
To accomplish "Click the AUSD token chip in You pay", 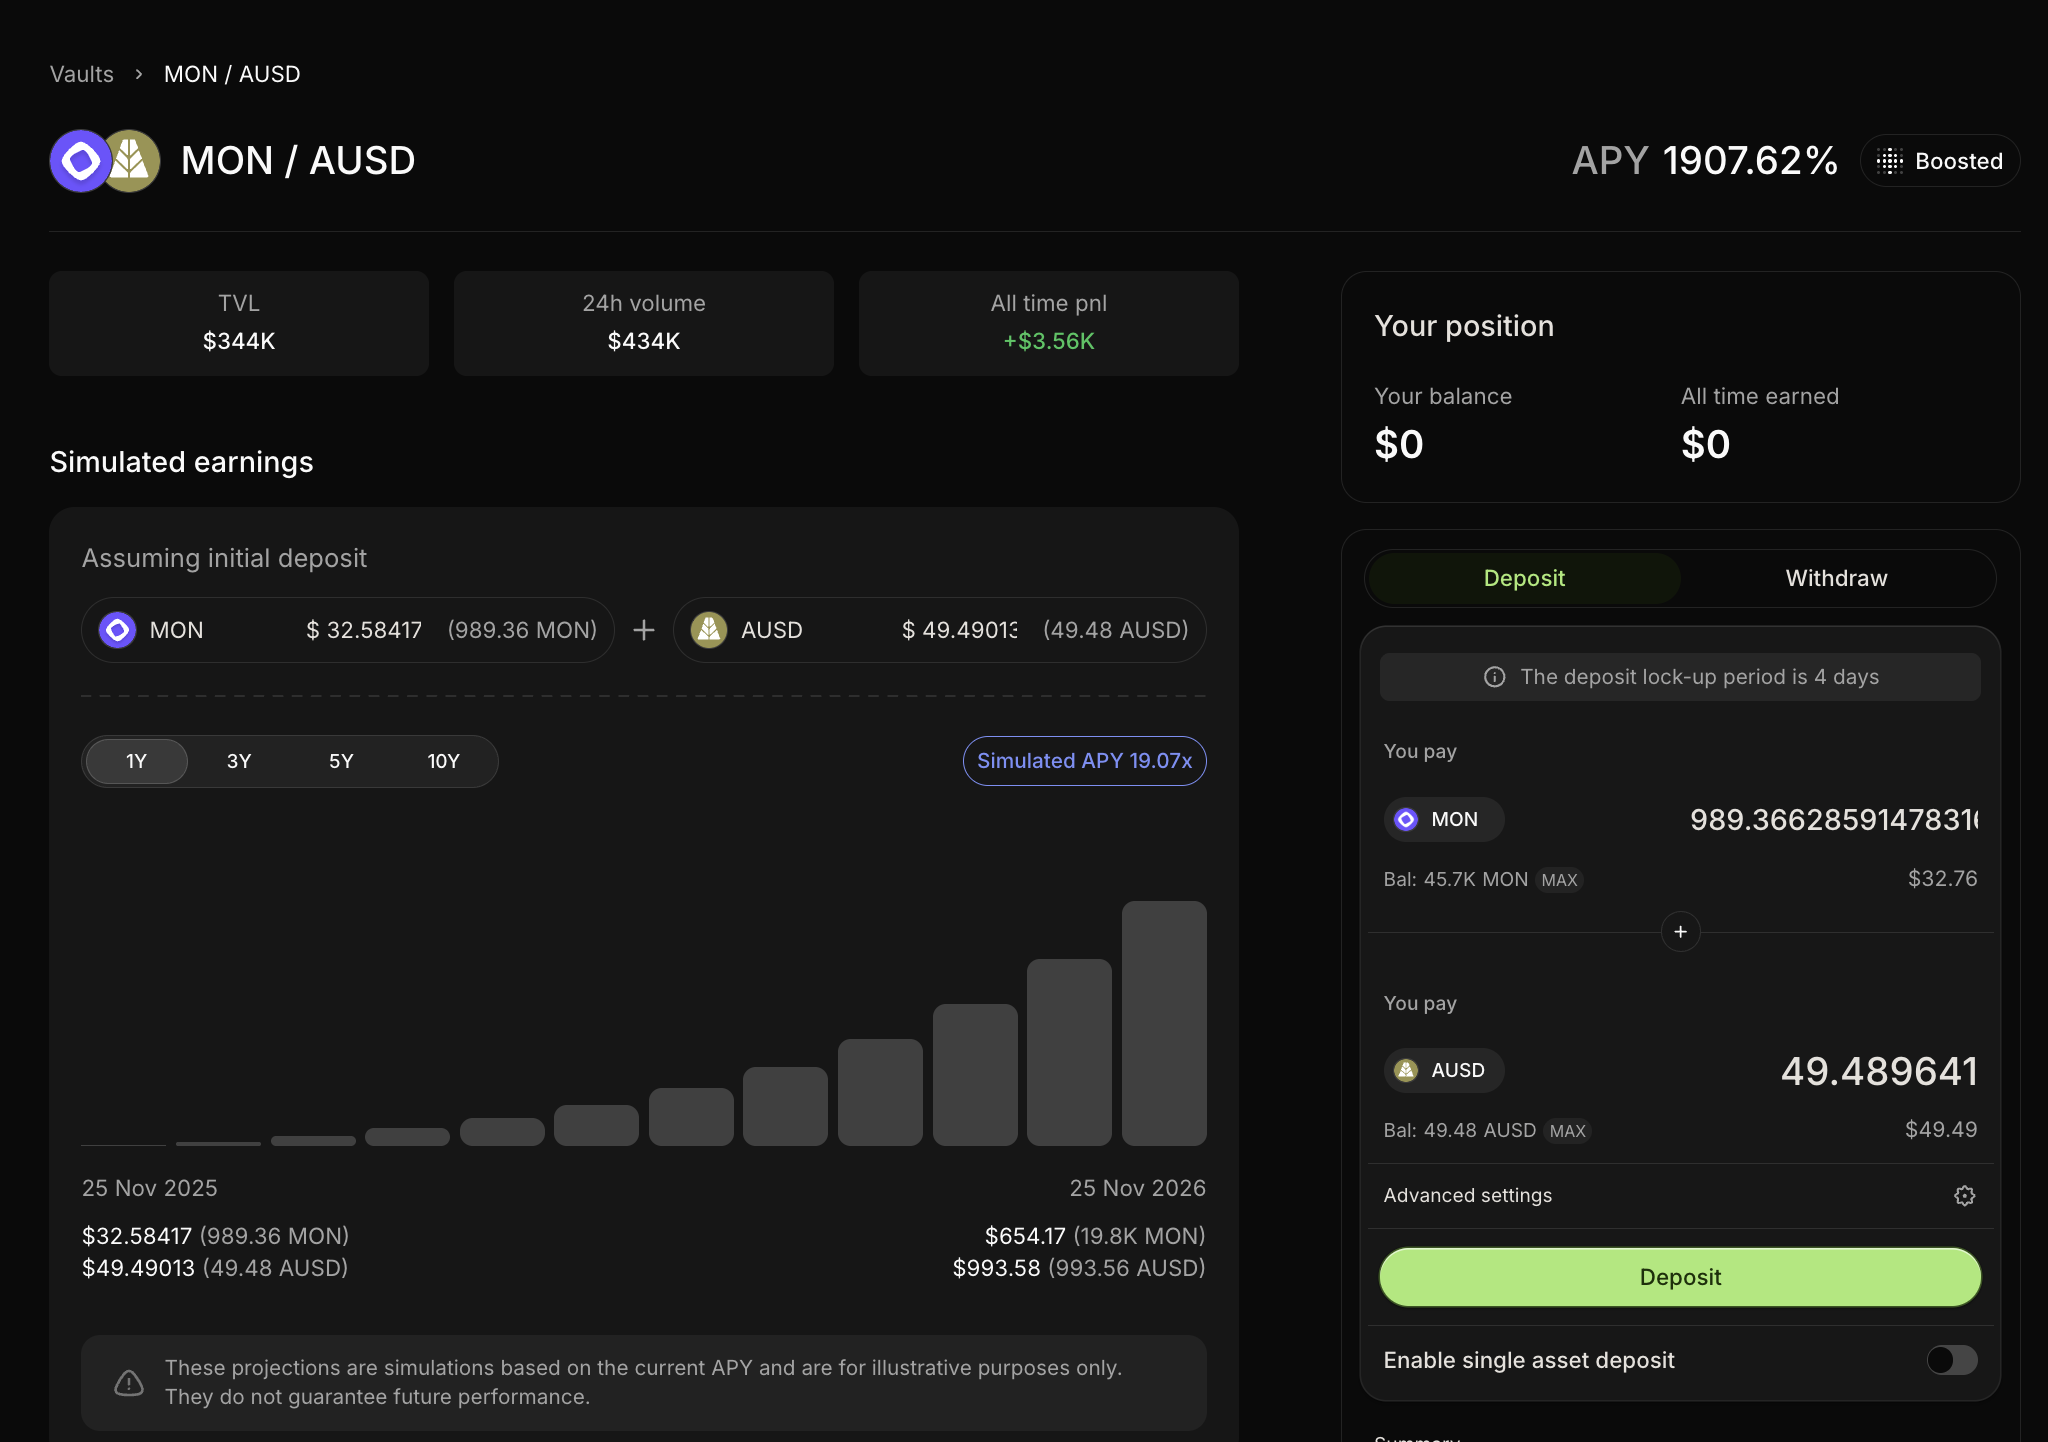I will point(1443,1070).
